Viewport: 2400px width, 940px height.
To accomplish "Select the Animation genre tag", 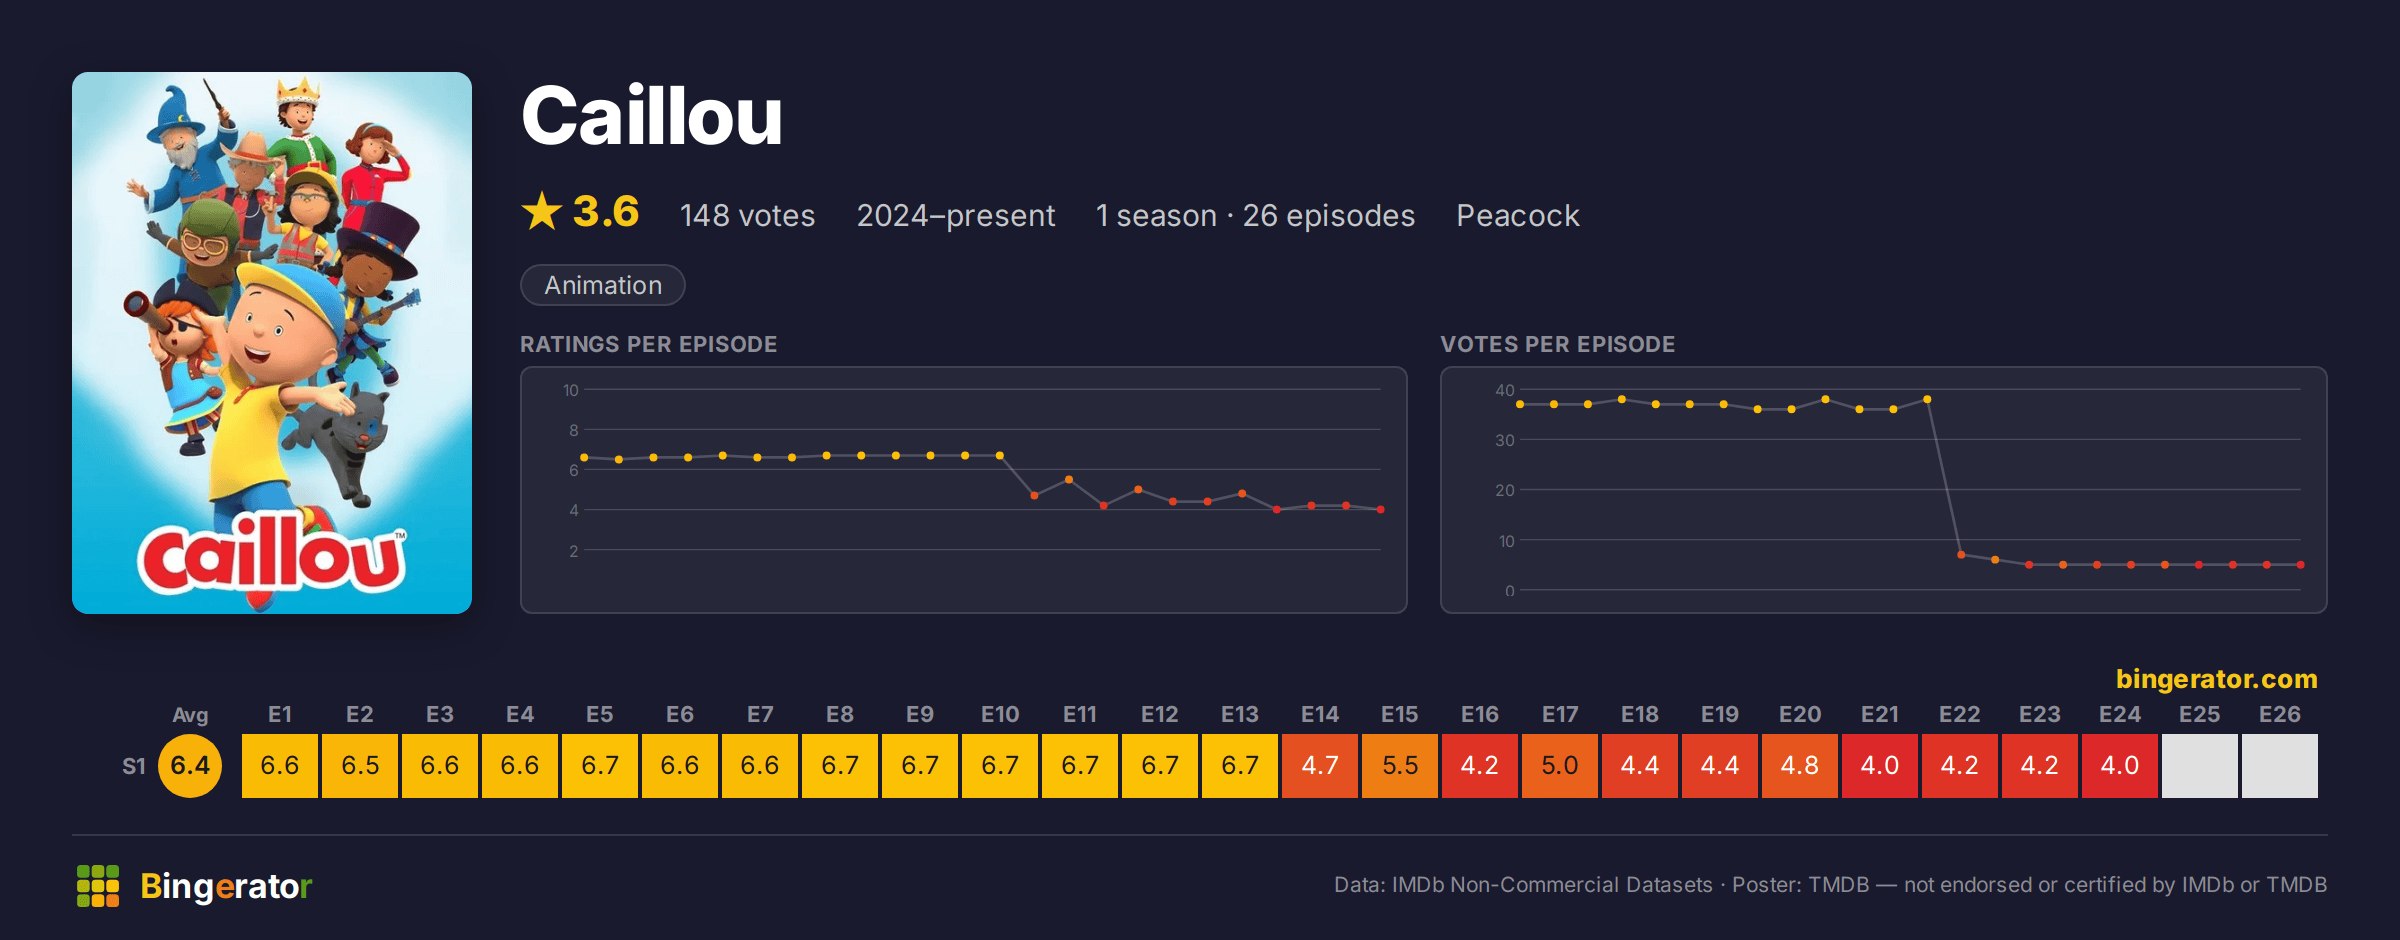I will [603, 285].
